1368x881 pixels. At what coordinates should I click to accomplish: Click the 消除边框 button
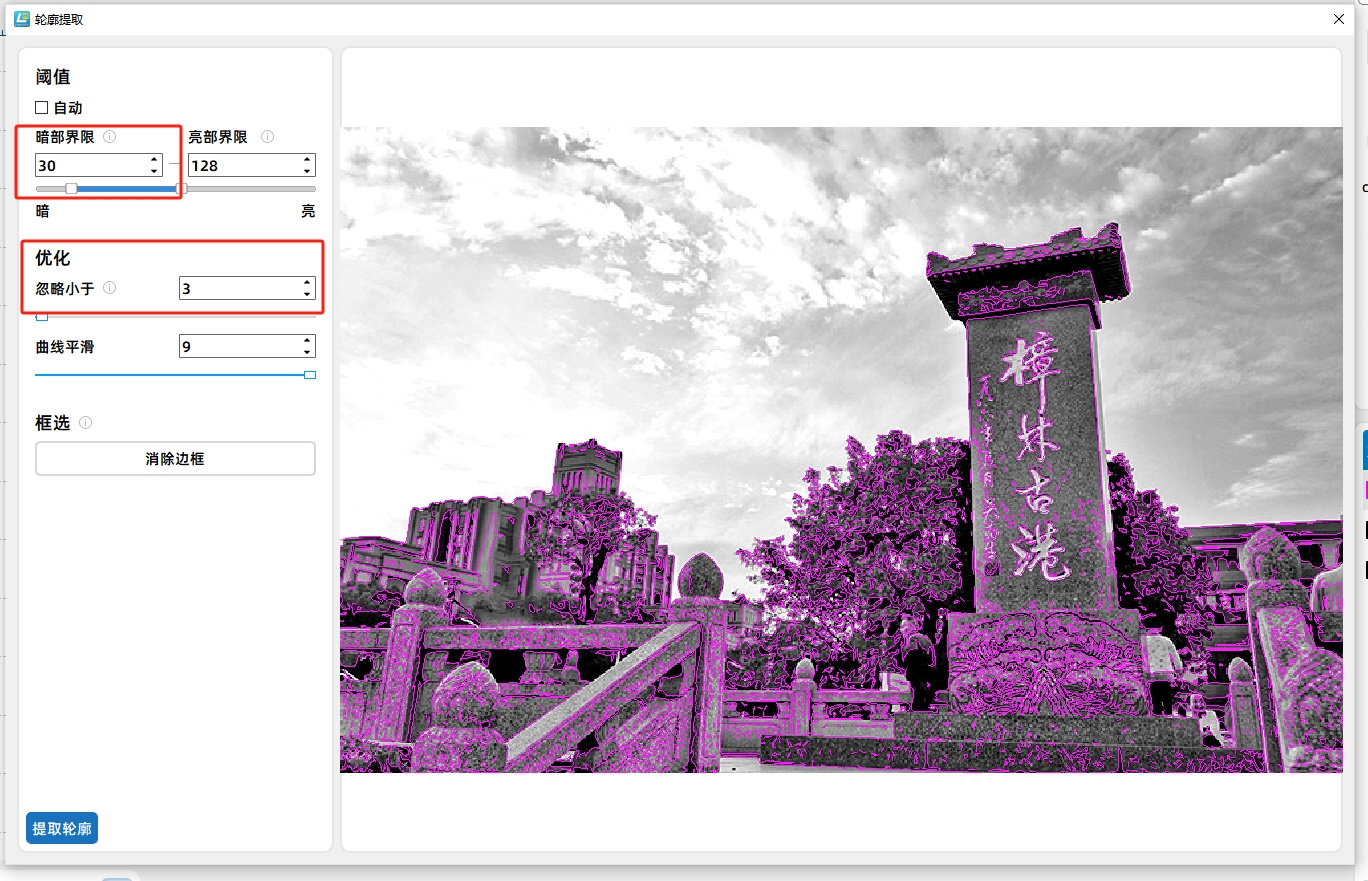coord(175,459)
